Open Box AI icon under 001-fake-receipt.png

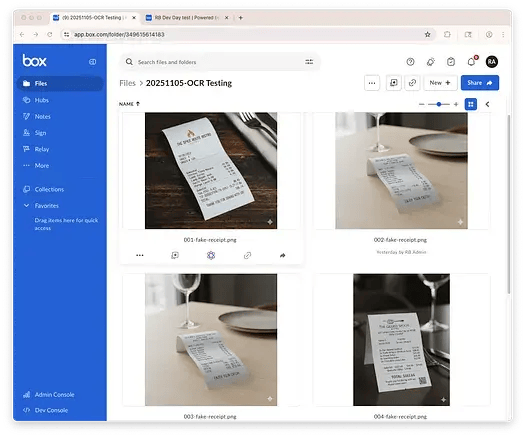click(x=211, y=256)
